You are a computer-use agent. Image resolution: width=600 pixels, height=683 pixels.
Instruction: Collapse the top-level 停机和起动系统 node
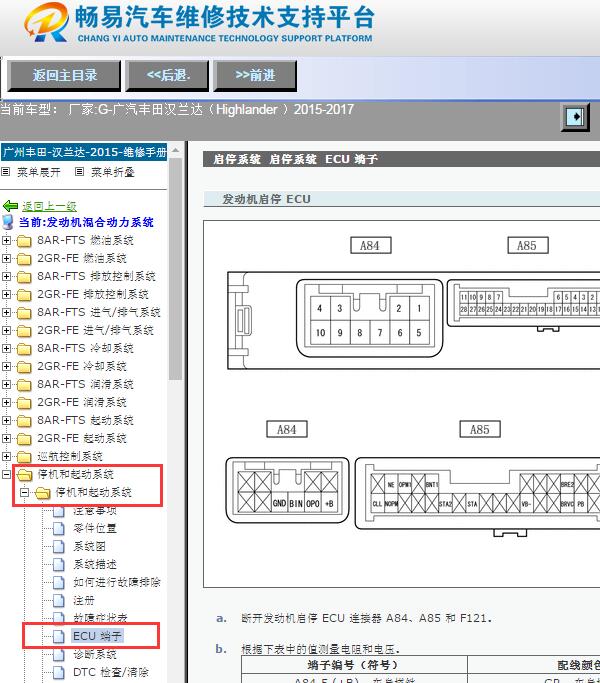tap(6, 474)
